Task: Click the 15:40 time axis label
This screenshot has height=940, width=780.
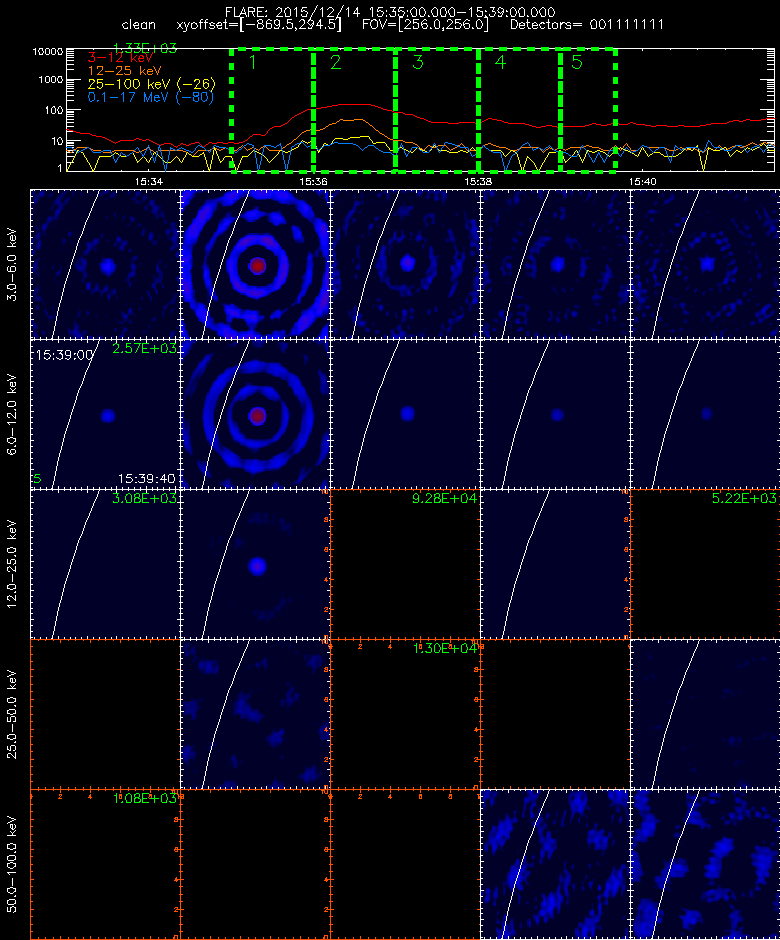Action: (x=643, y=181)
